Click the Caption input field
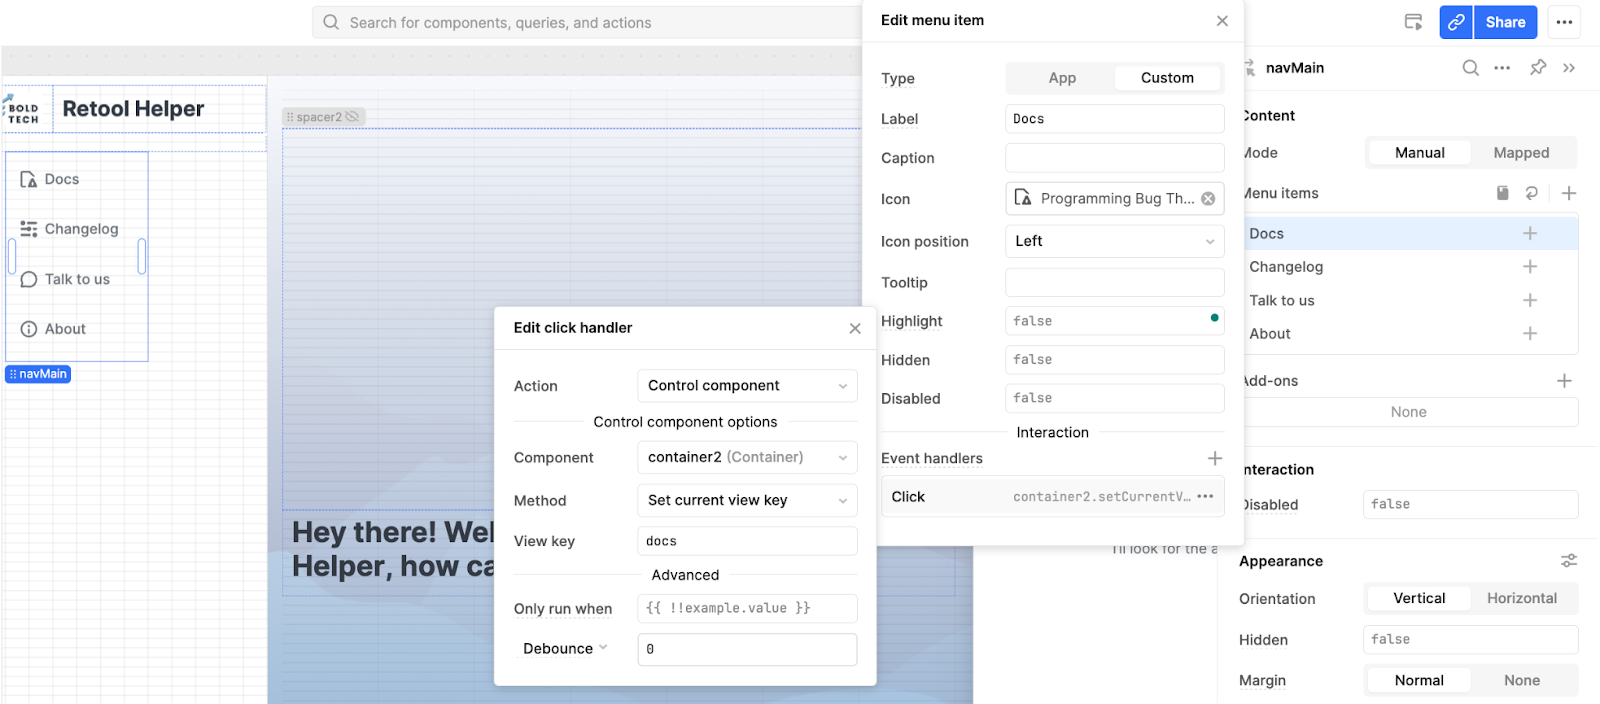This screenshot has height=704, width=1600. 1114,158
